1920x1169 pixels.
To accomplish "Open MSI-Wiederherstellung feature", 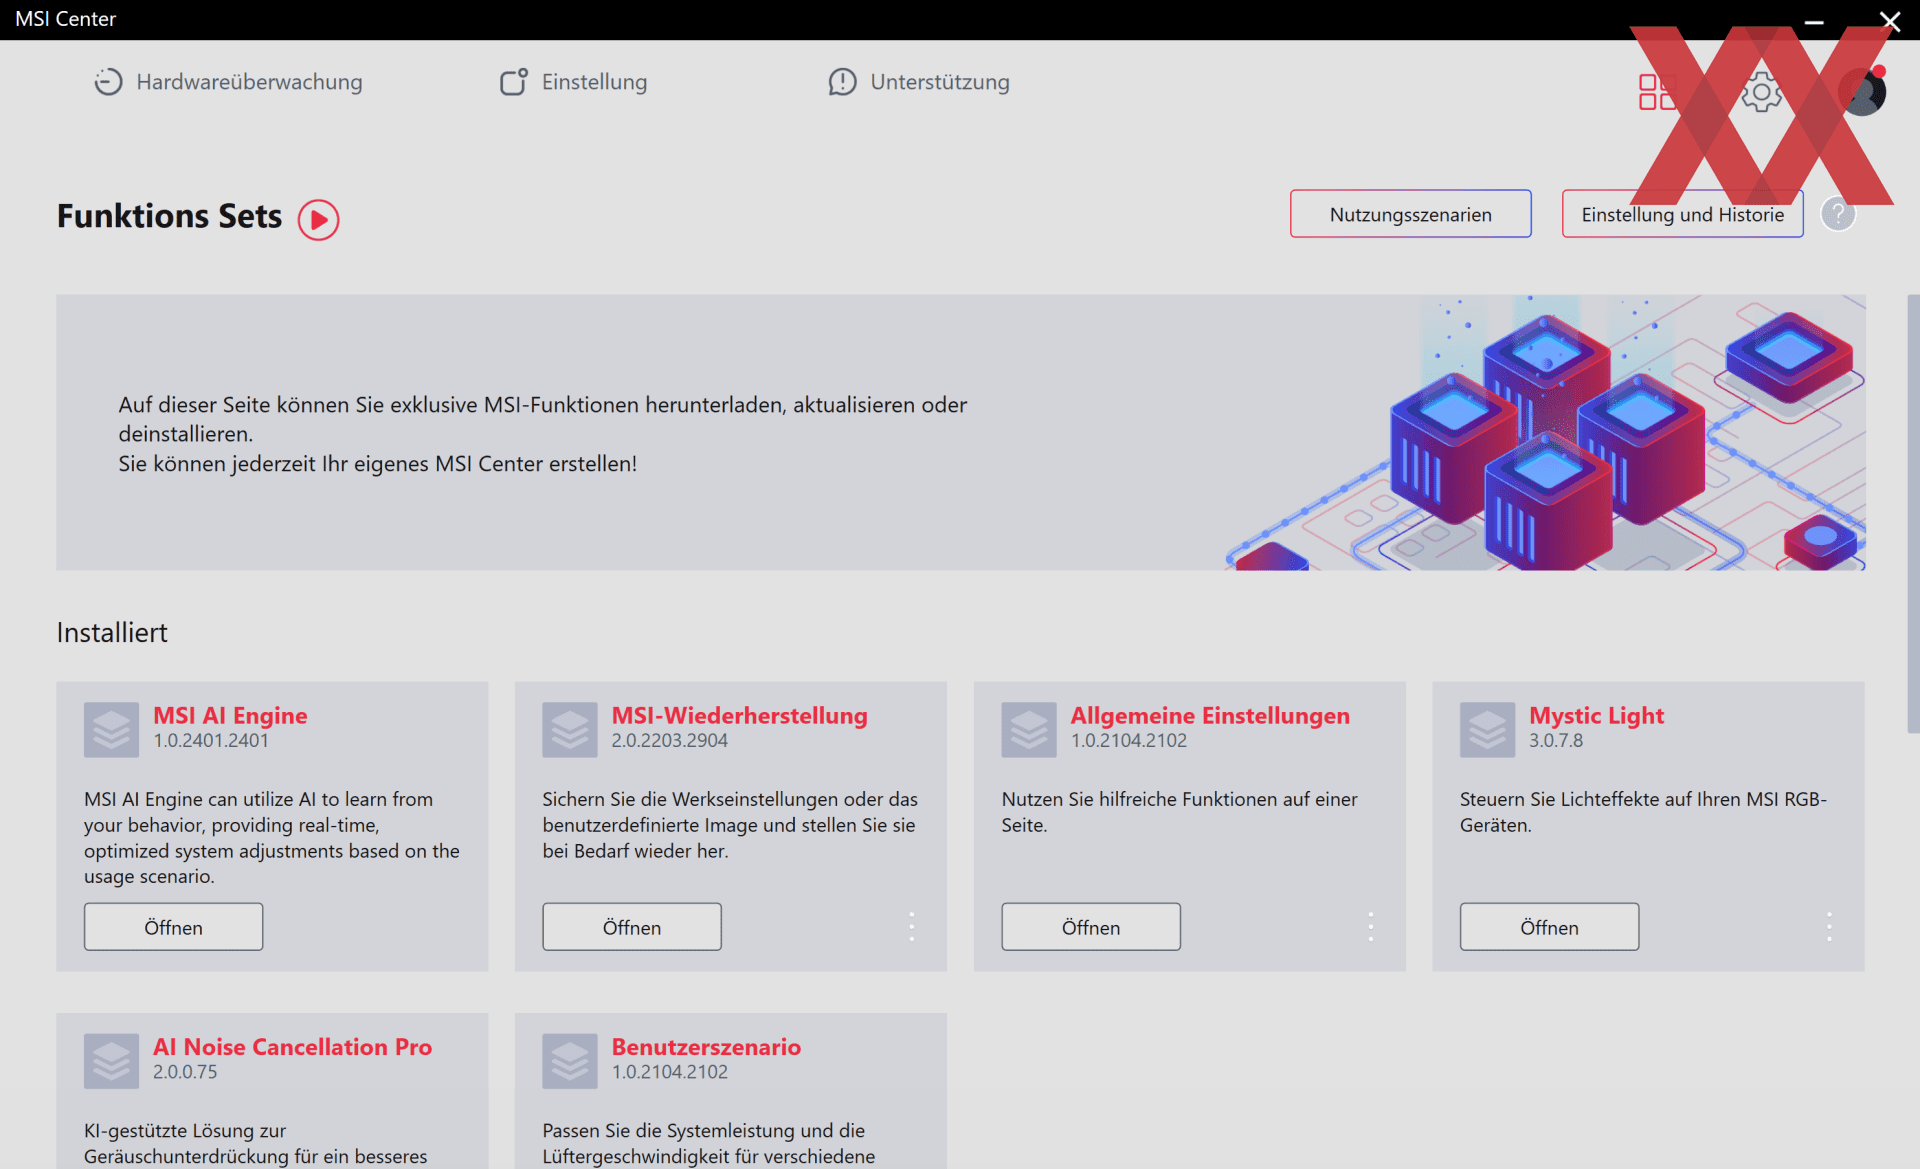I will tap(632, 927).
